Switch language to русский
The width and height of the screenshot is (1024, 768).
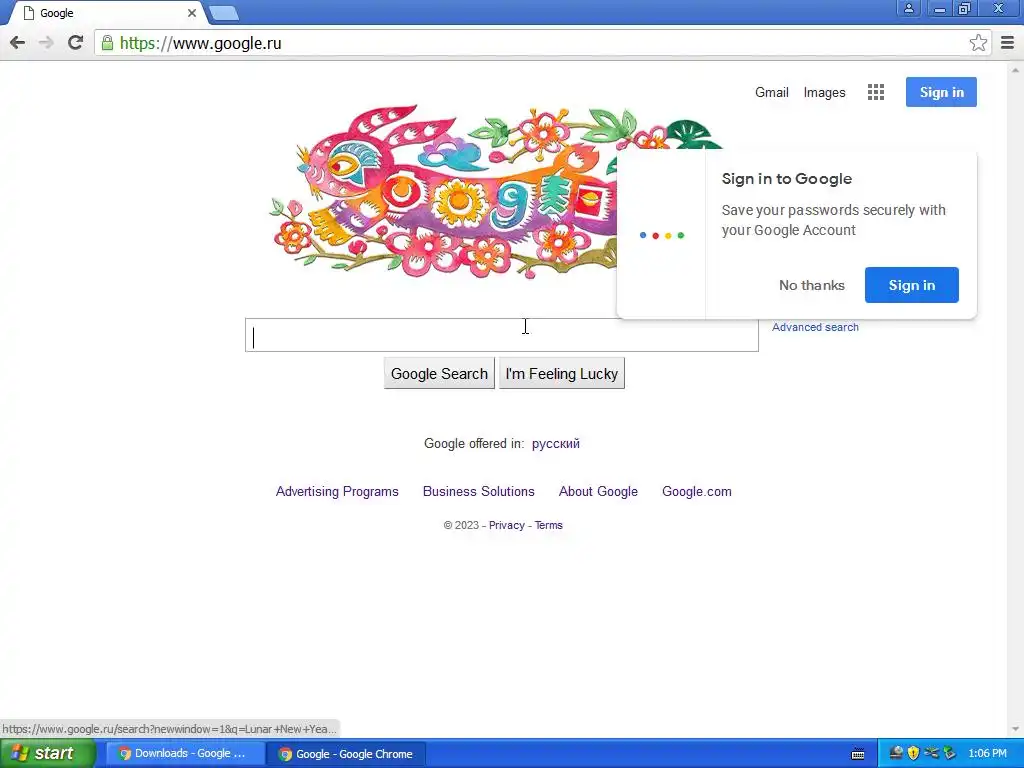556,443
